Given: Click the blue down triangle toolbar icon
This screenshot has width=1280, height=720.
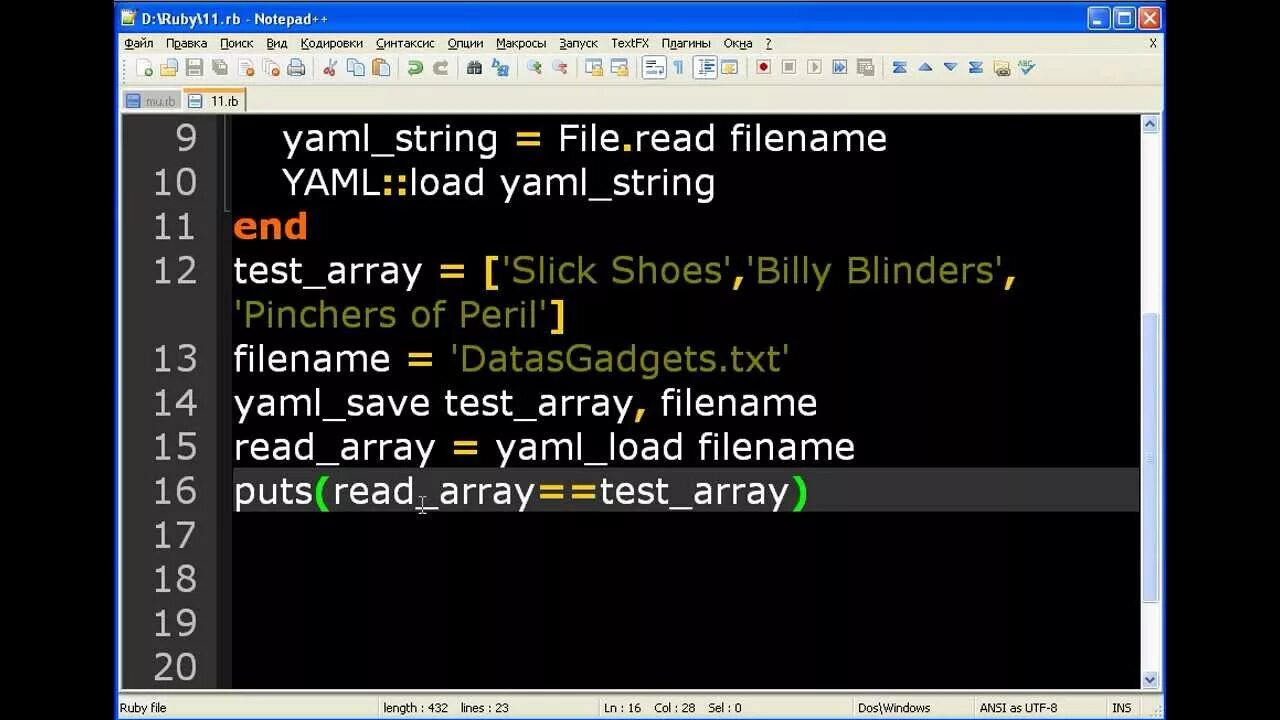Looking at the screenshot, I should [950, 68].
